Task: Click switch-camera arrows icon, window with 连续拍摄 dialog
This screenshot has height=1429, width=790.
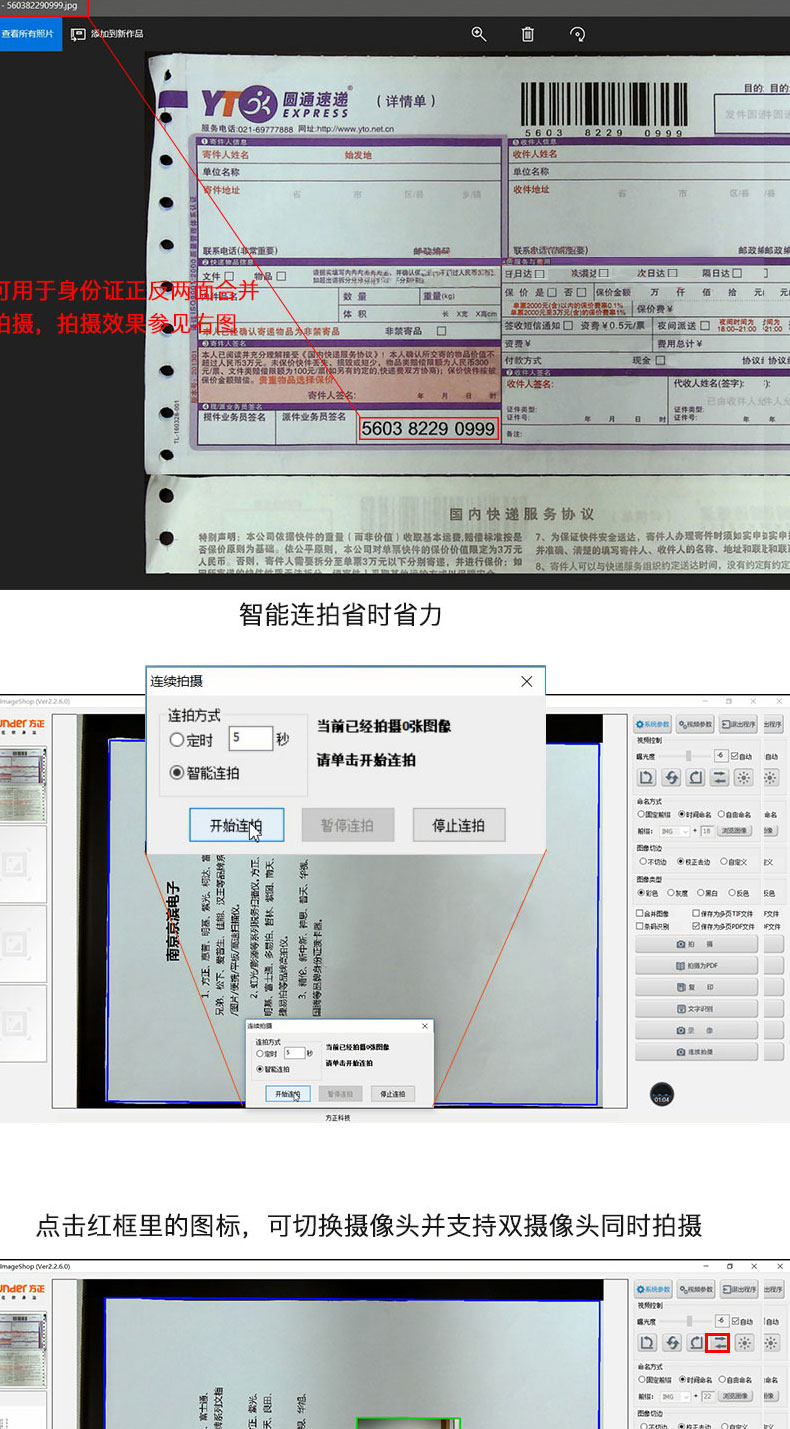Action: (719, 777)
